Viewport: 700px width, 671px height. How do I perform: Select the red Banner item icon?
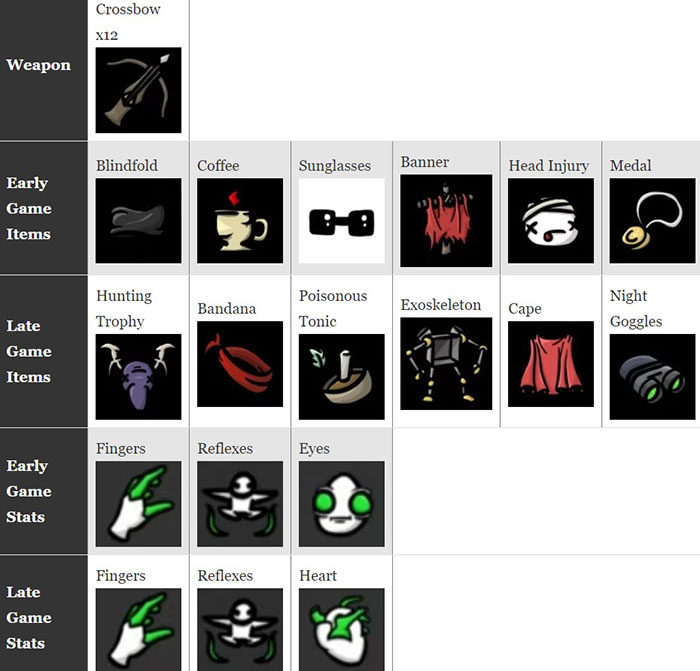tap(446, 221)
